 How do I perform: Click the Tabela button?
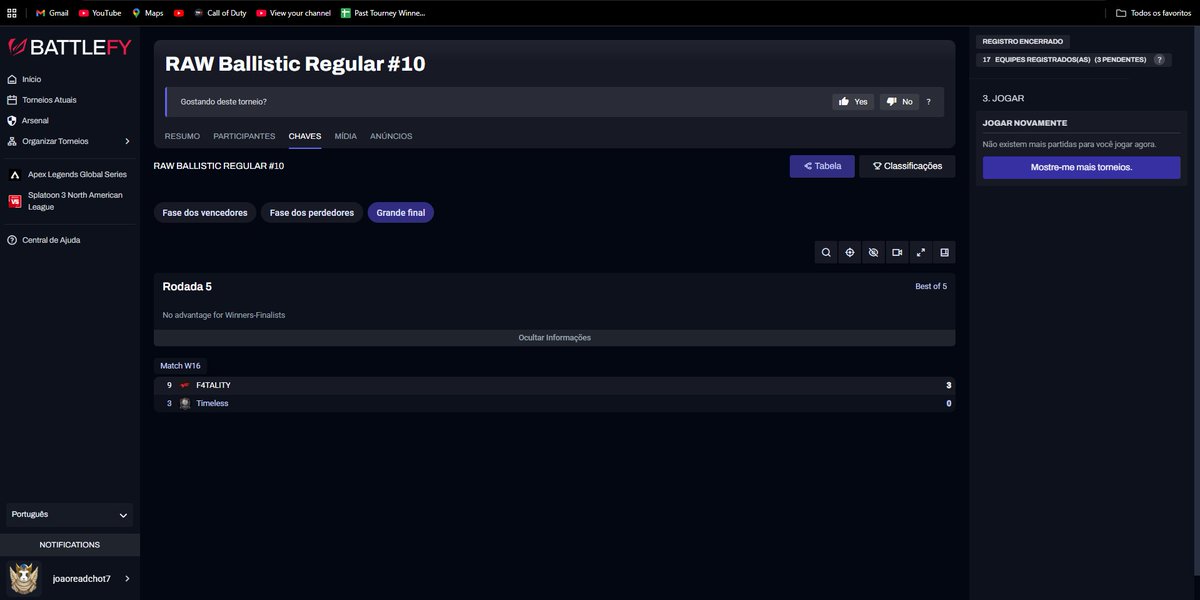(822, 166)
